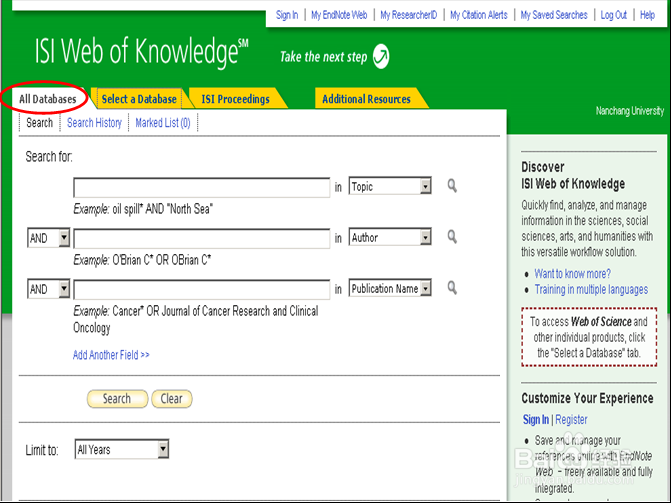
Task: Open My ResearcherID link
Action: coord(409,15)
